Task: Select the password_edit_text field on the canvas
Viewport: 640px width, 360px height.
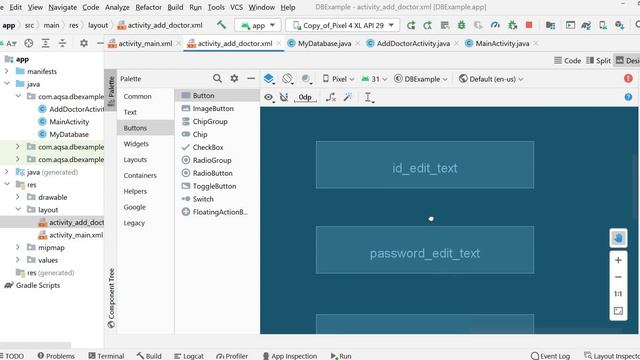Action: (x=425, y=250)
